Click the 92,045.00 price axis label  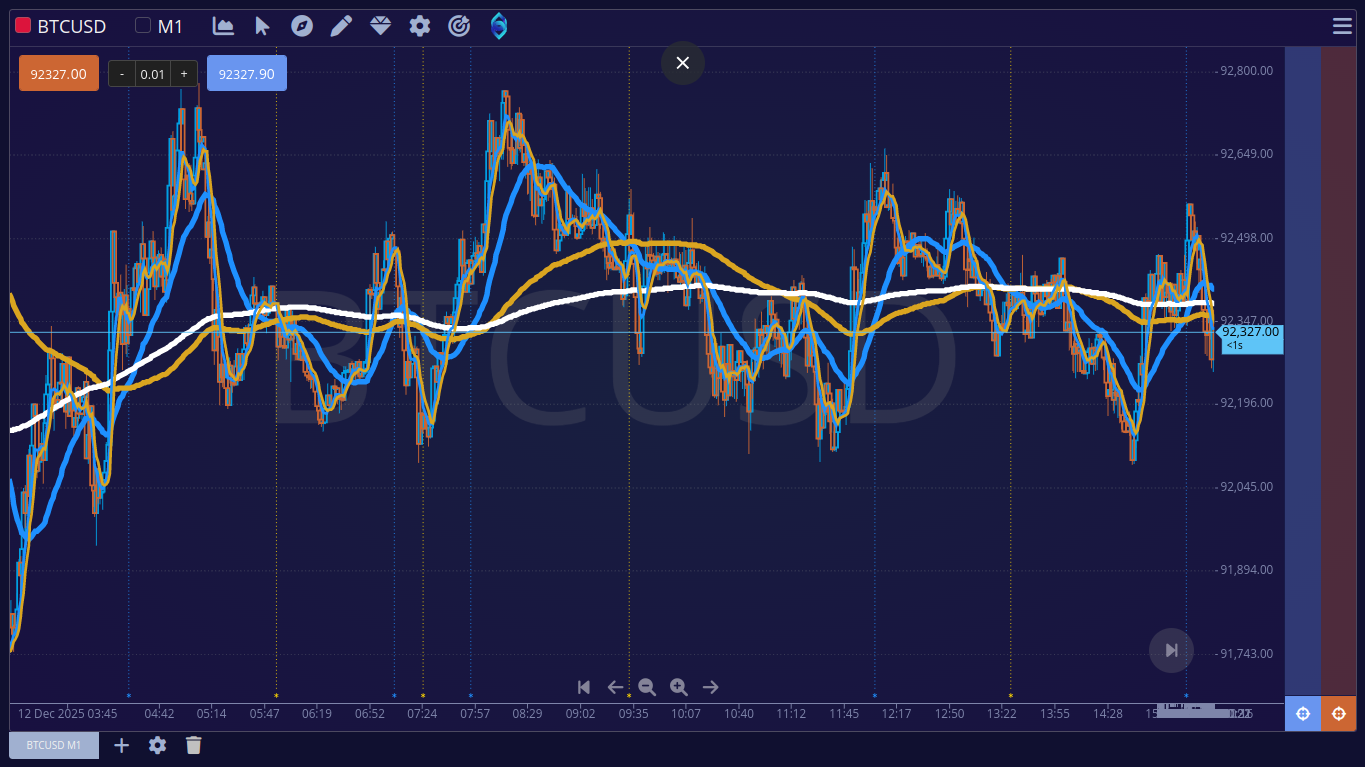pos(1246,487)
